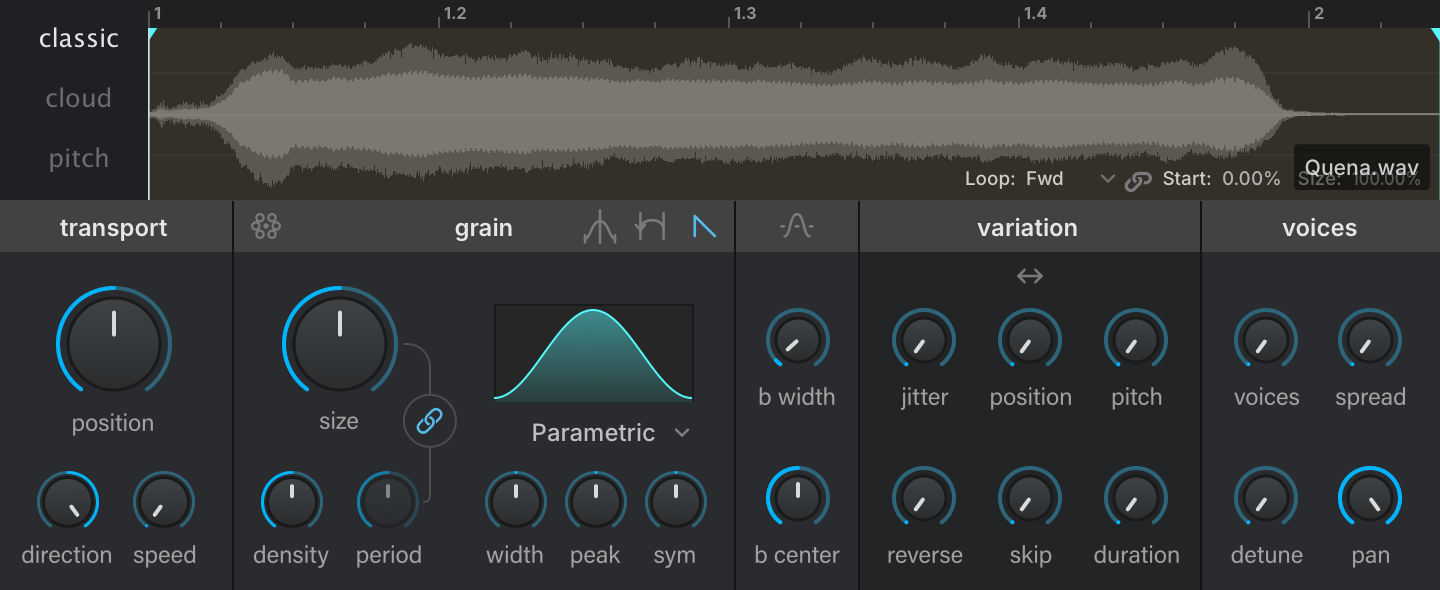This screenshot has height=590, width=1440.
Task: Click the transport position knob
Action: (114, 343)
